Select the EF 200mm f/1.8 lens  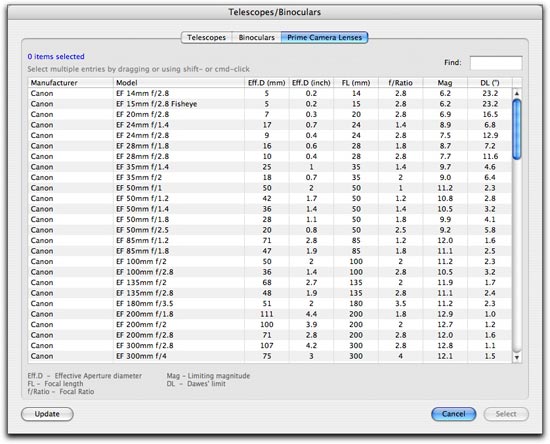270,314
